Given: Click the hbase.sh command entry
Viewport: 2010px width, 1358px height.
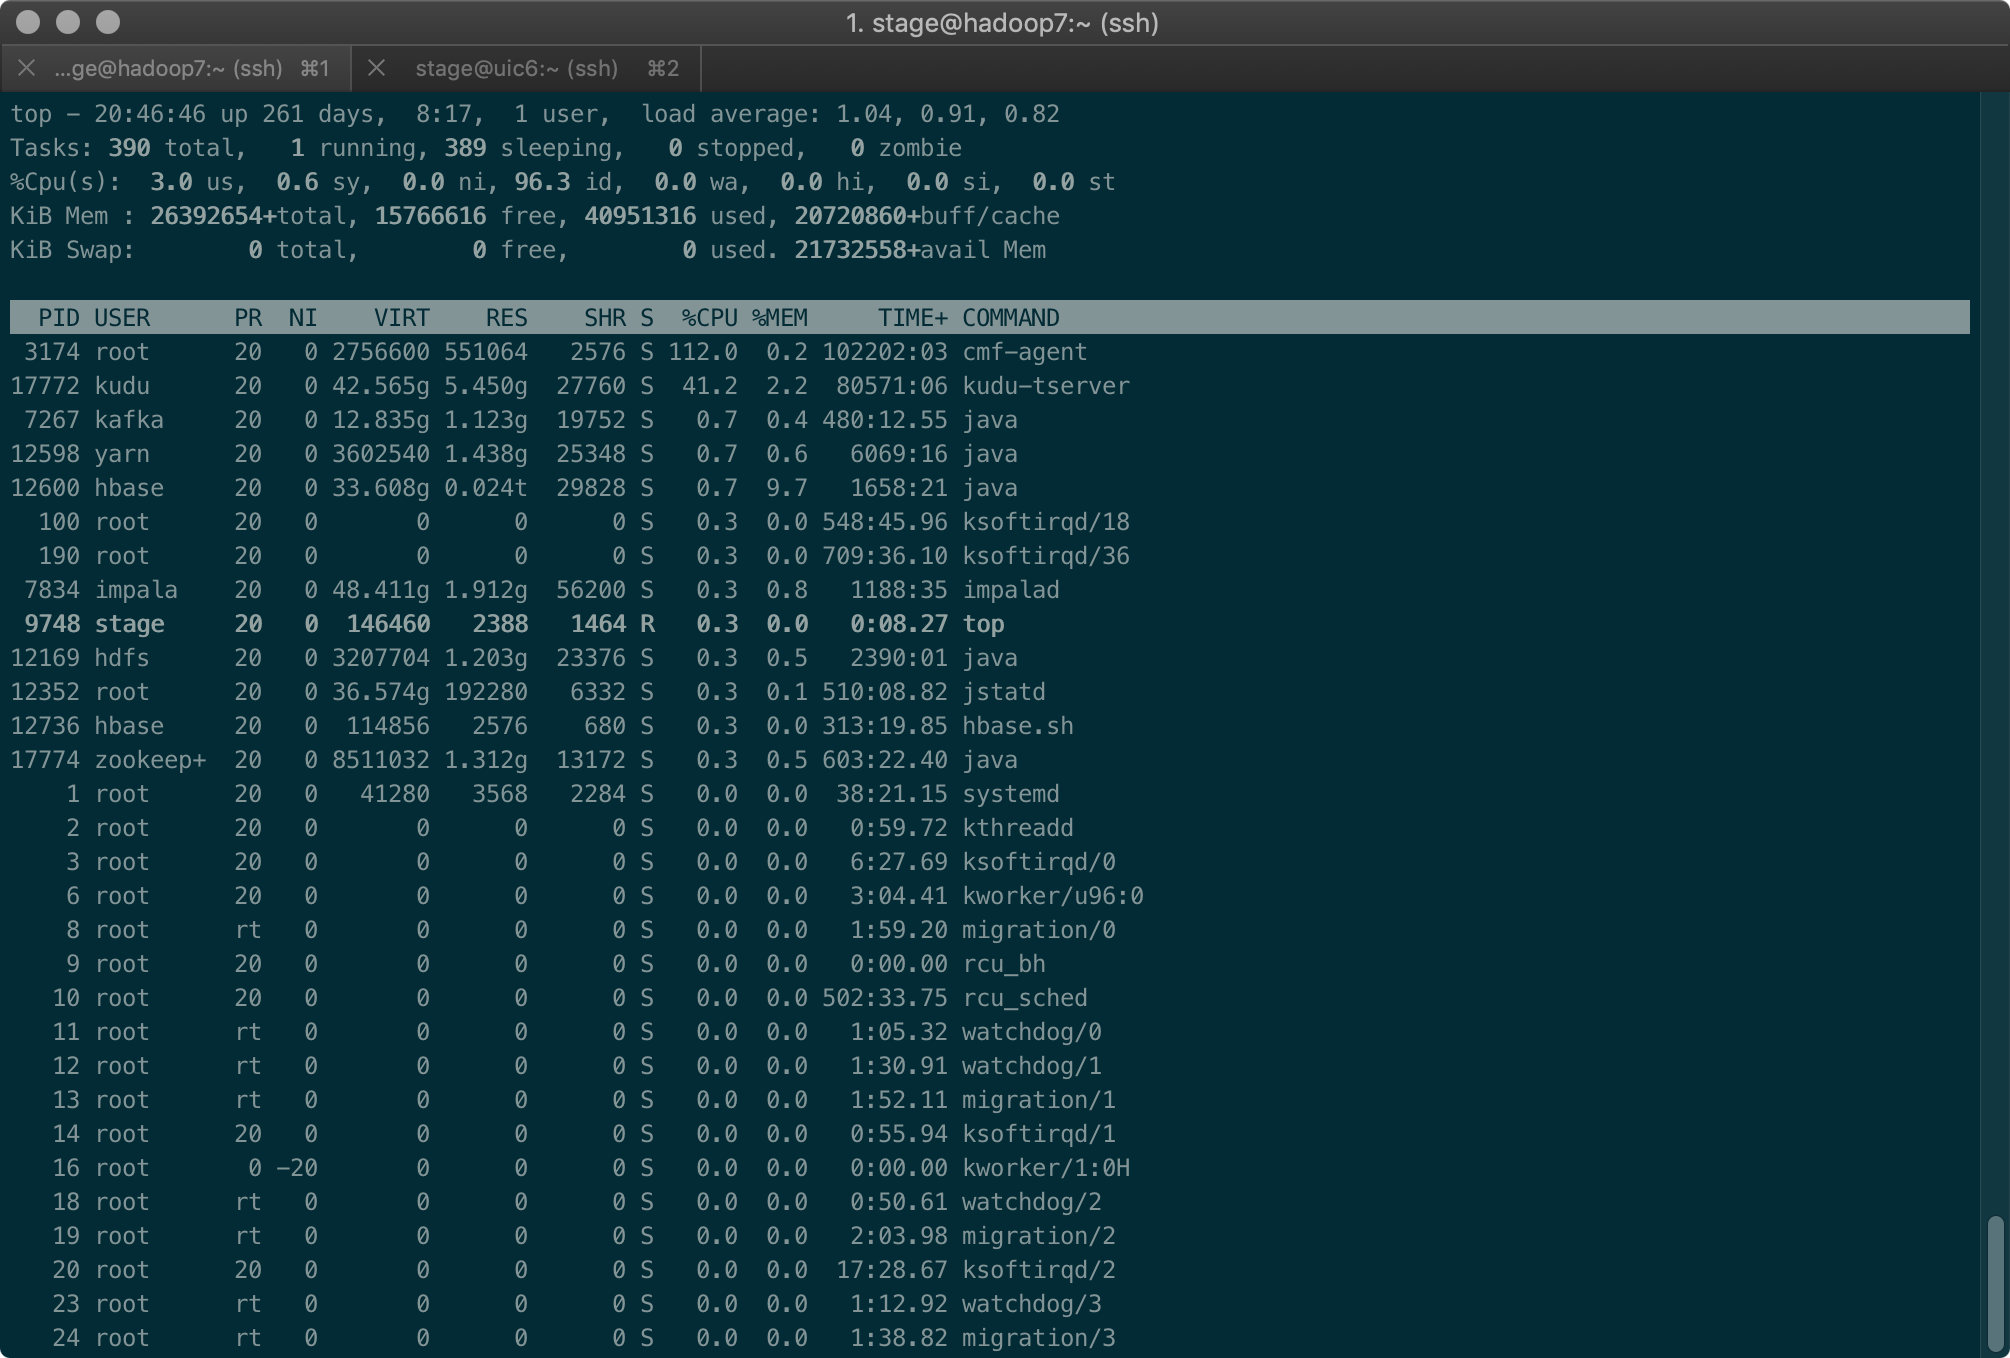Looking at the screenshot, I should (x=1017, y=726).
